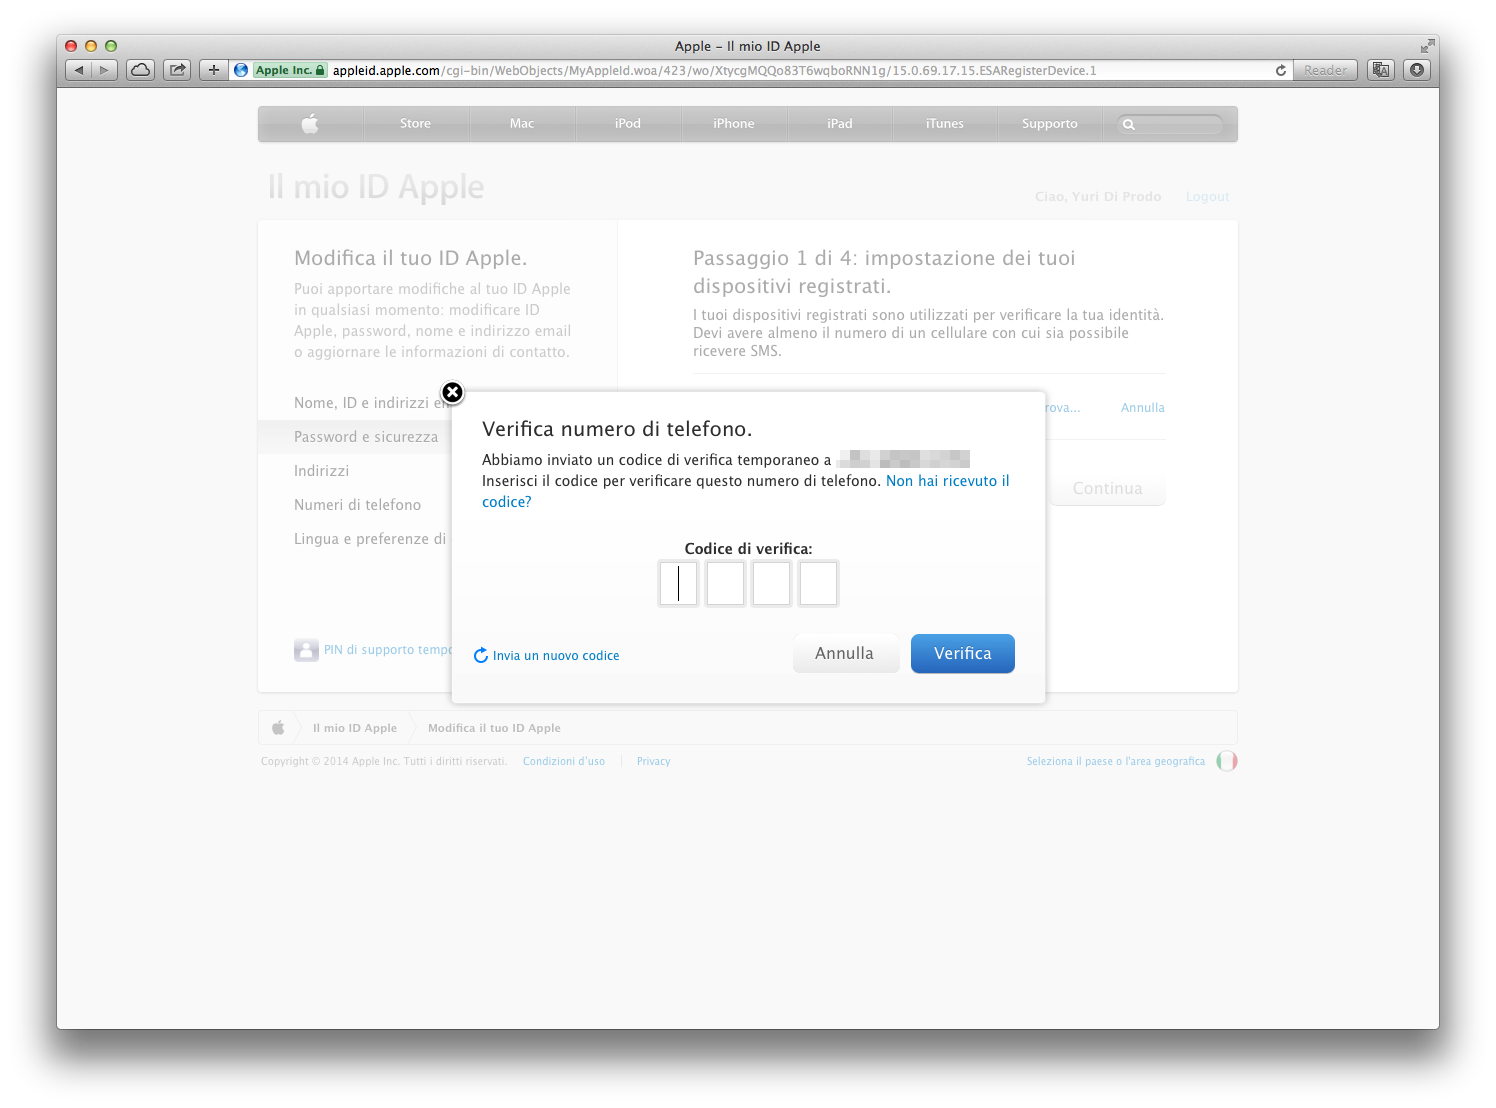The width and height of the screenshot is (1496, 1108).
Task: Click the 'Verifica numero di telefono.' heading
Action: click(x=617, y=429)
